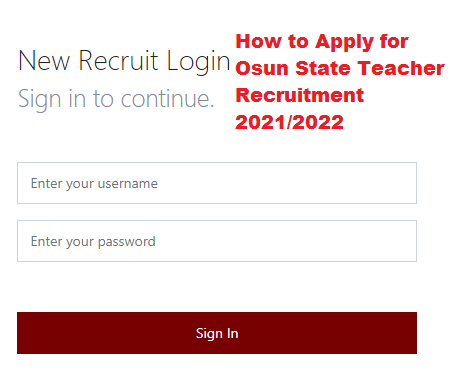Image resolution: width=454 pixels, height=382 pixels.
Task: Click the red 2021/2022 text
Action: pos(289,122)
